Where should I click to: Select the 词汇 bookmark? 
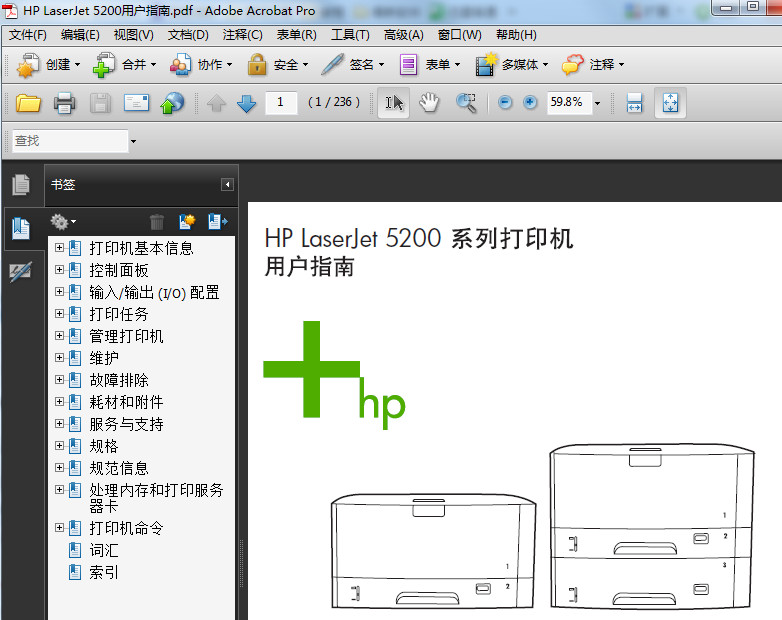point(104,550)
